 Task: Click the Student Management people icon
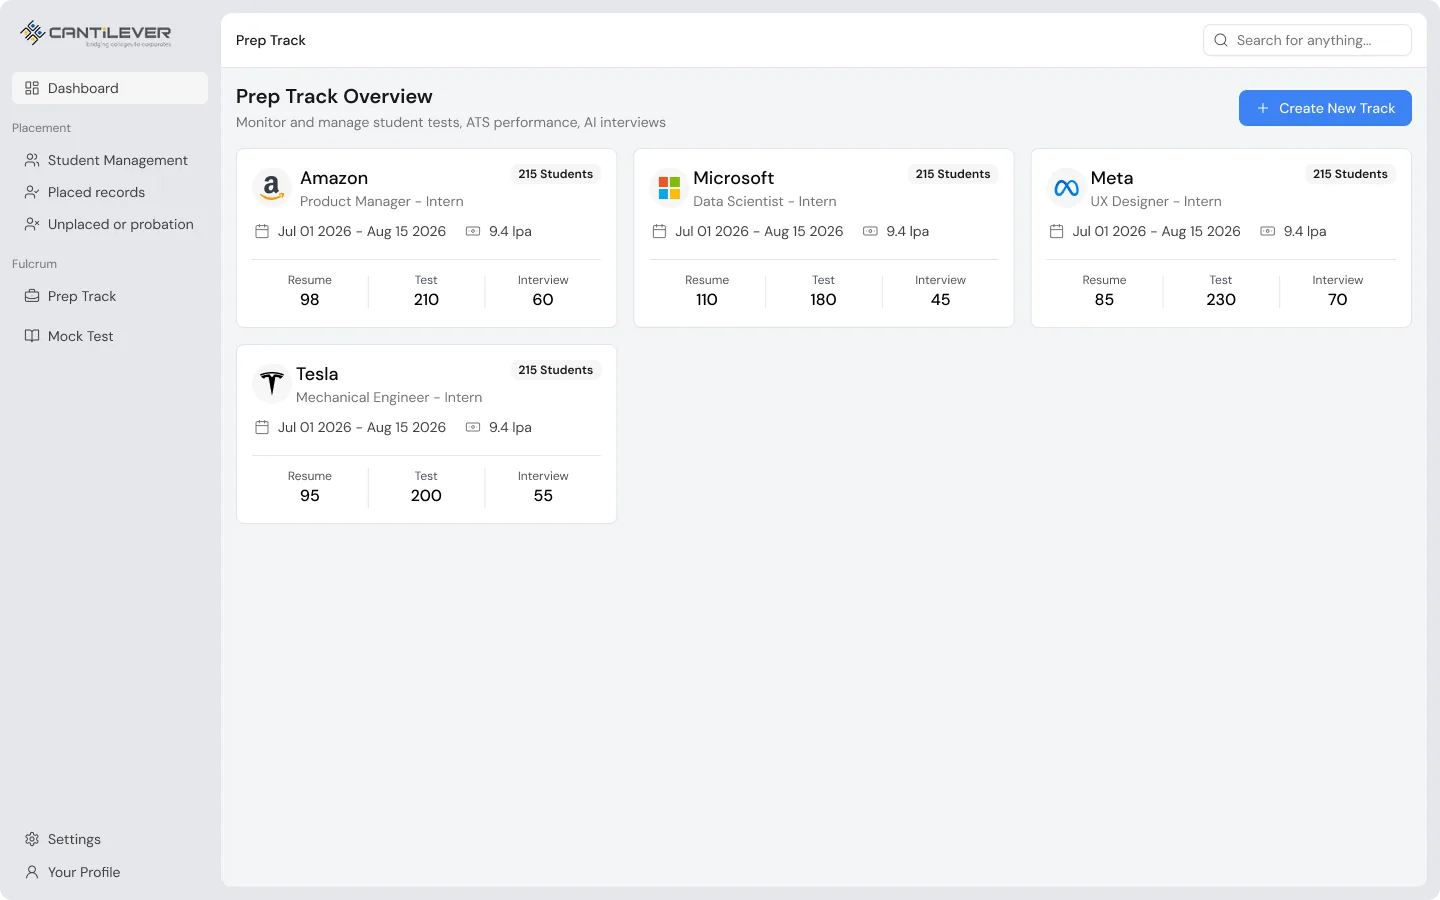click(32, 160)
